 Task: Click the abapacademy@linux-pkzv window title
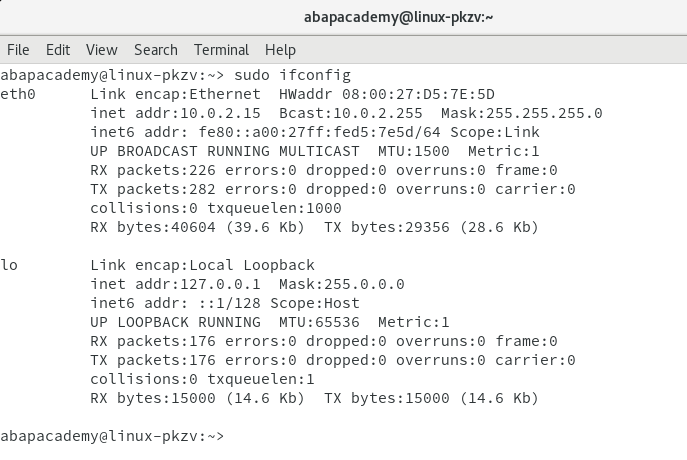(398, 17)
